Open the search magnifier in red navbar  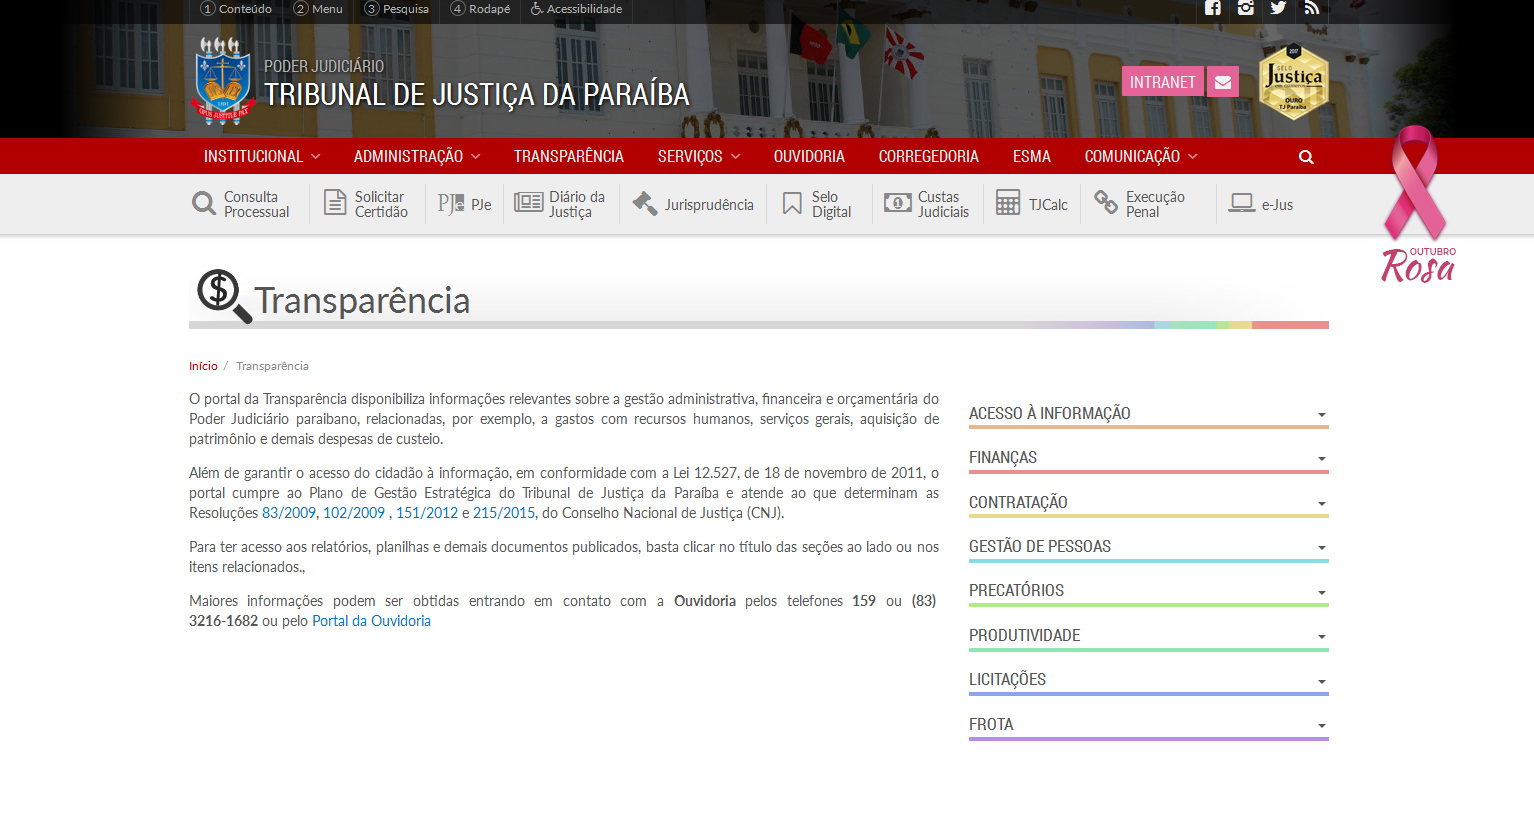pos(1306,157)
